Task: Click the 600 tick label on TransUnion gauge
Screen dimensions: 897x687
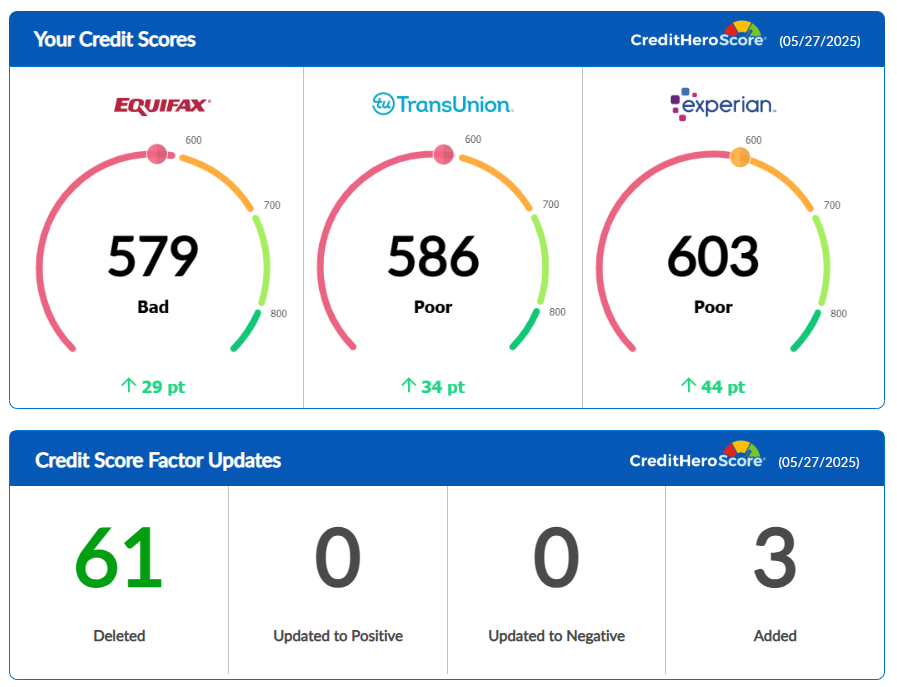Action: [x=473, y=140]
